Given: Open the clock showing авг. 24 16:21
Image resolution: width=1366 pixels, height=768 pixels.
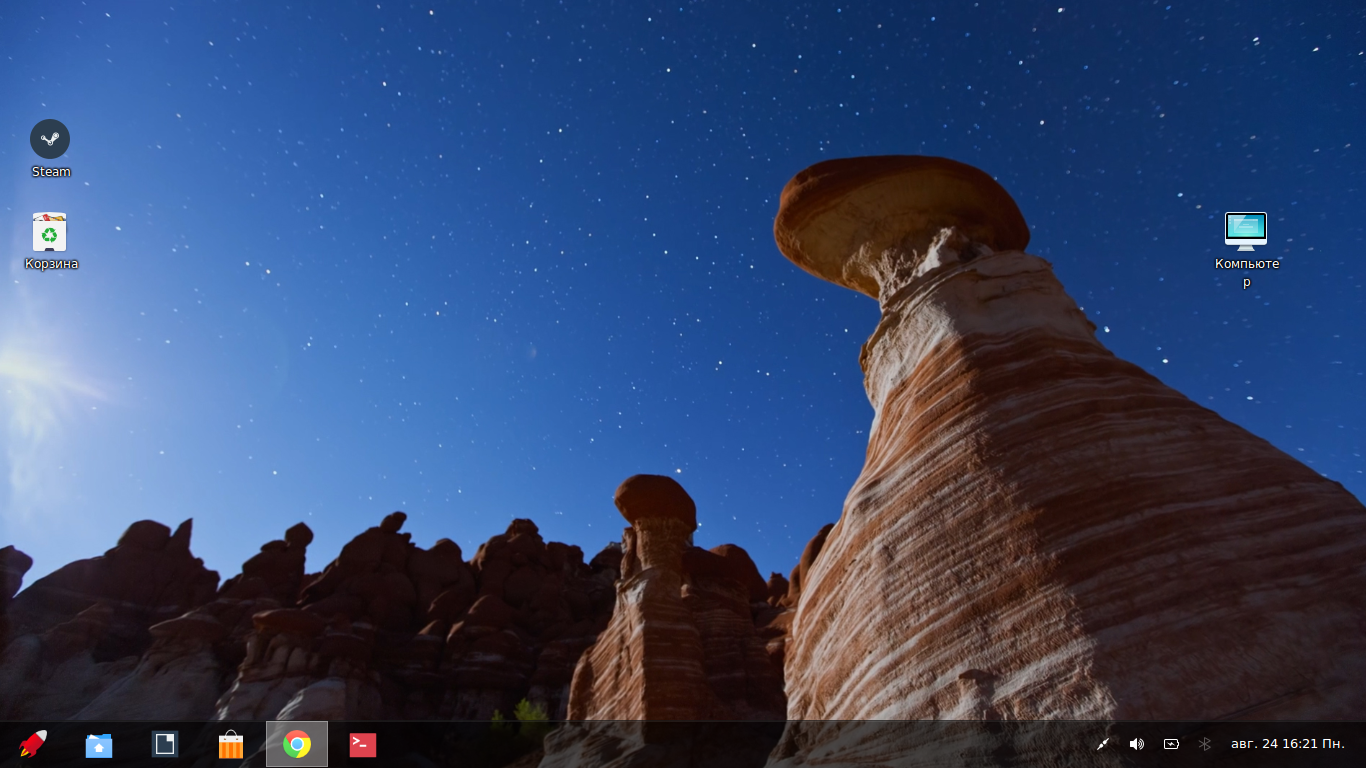Looking at the screenshot, I should 1288,744.
